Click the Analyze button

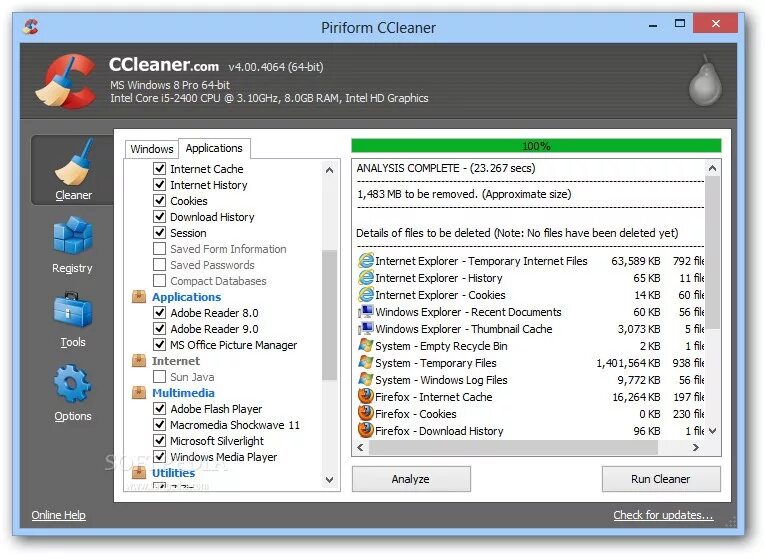coord(411,479)
